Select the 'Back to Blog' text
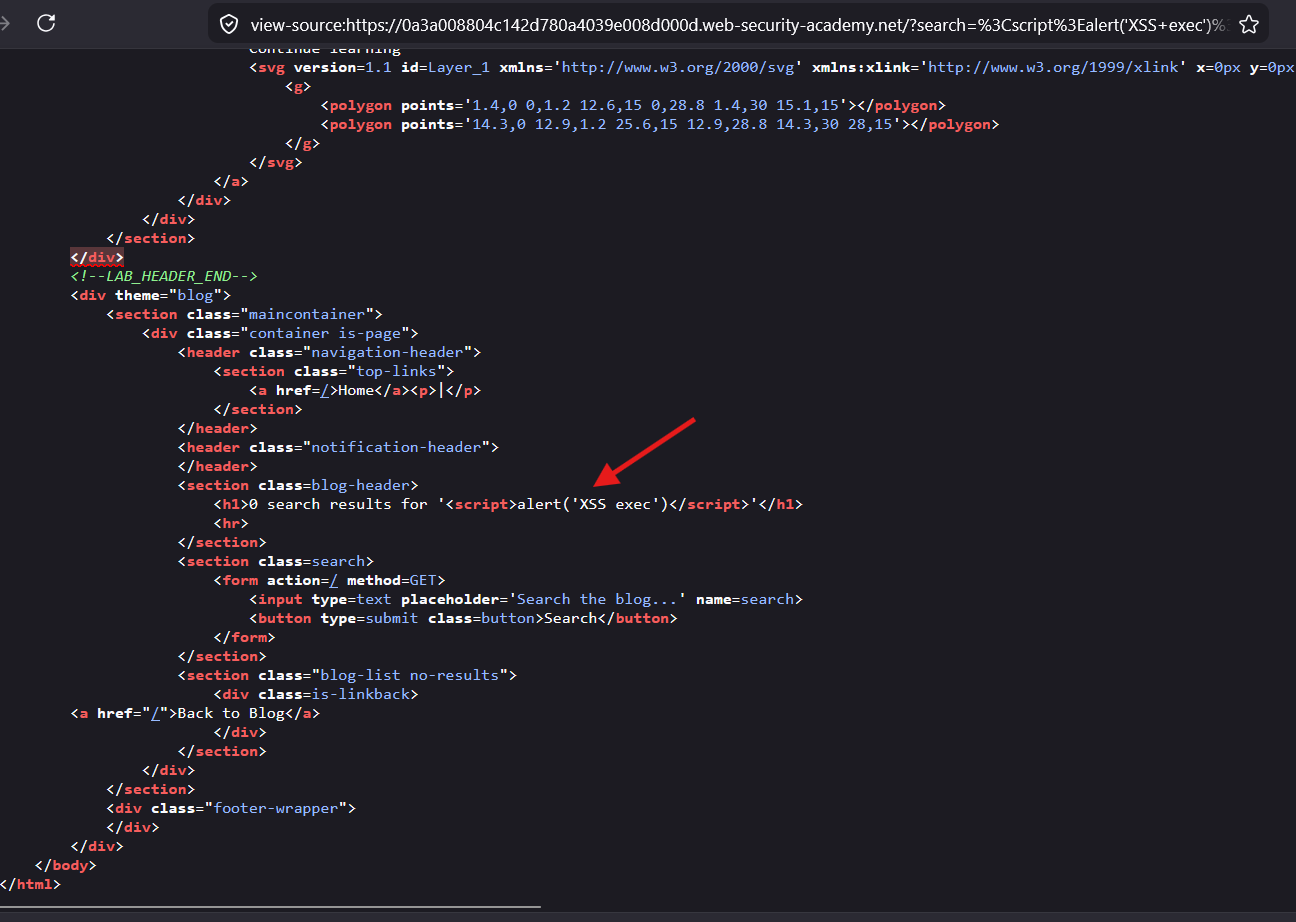This screenshot has width=1296, height=922. (231, 713)
